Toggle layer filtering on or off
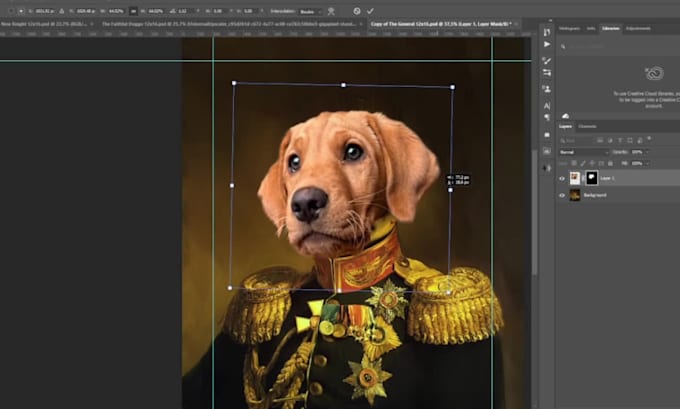Viewport: 680px width, 409px height. click(649, 138)
